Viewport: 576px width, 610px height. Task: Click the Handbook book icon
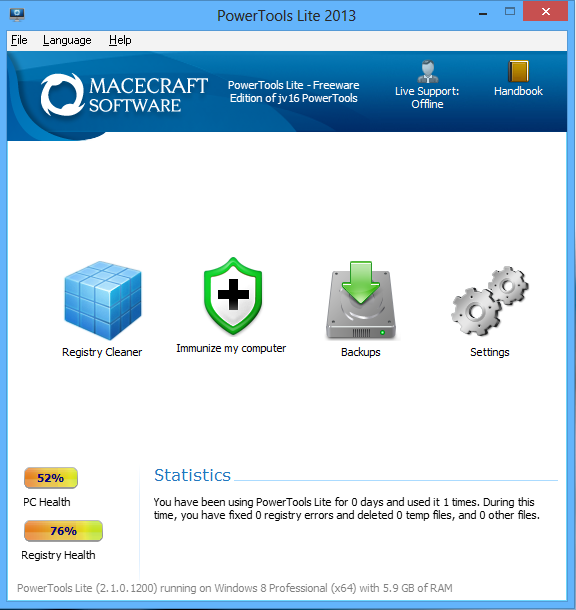point(518,71)
